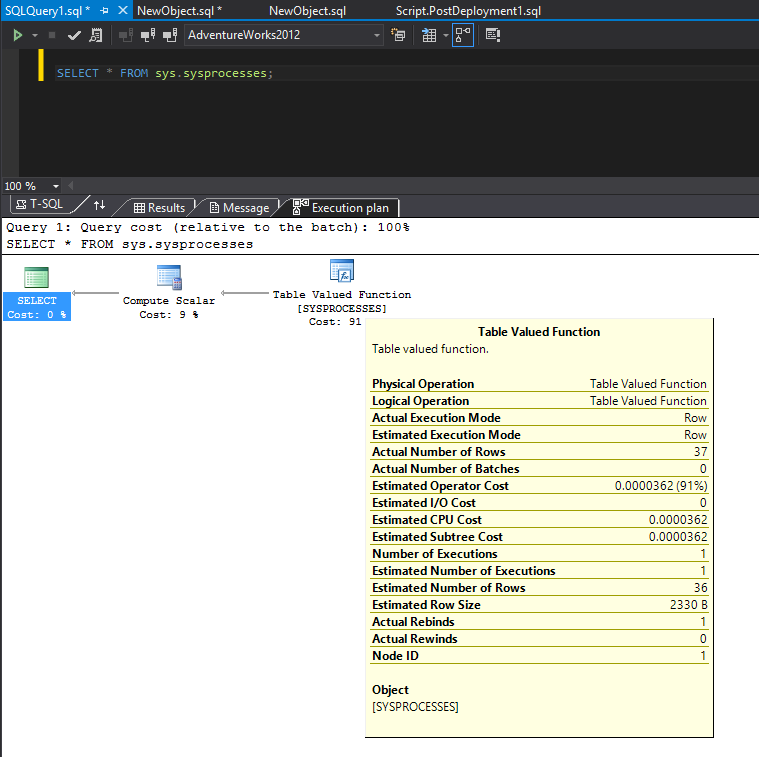759x757 pixels.
Task: Click the green Execute query button
Action: [x=17, y=35]
